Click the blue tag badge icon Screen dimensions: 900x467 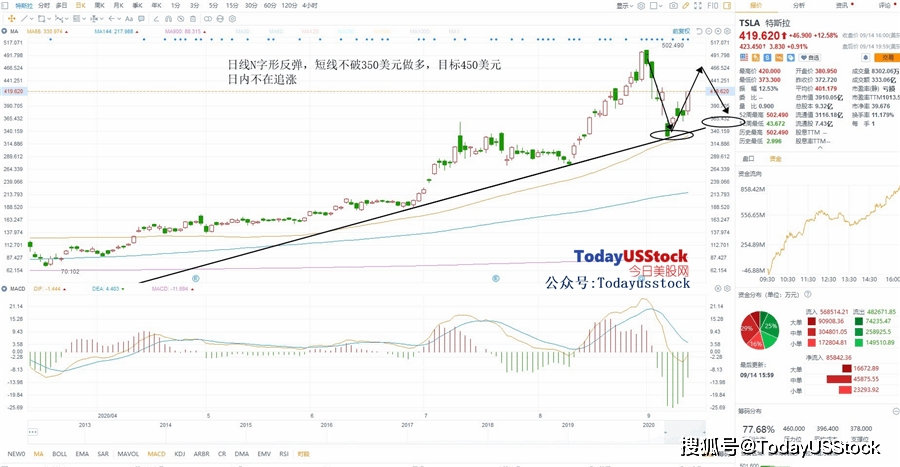[x=790, y=57]
